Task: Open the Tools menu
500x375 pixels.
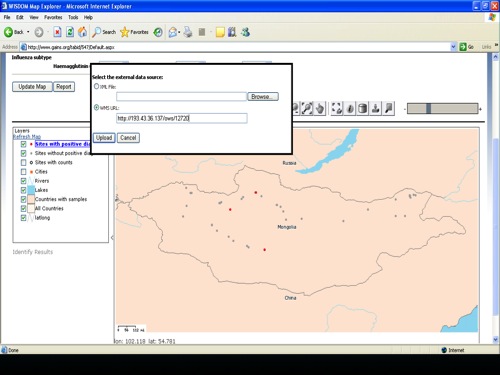Action: [73, 17]
